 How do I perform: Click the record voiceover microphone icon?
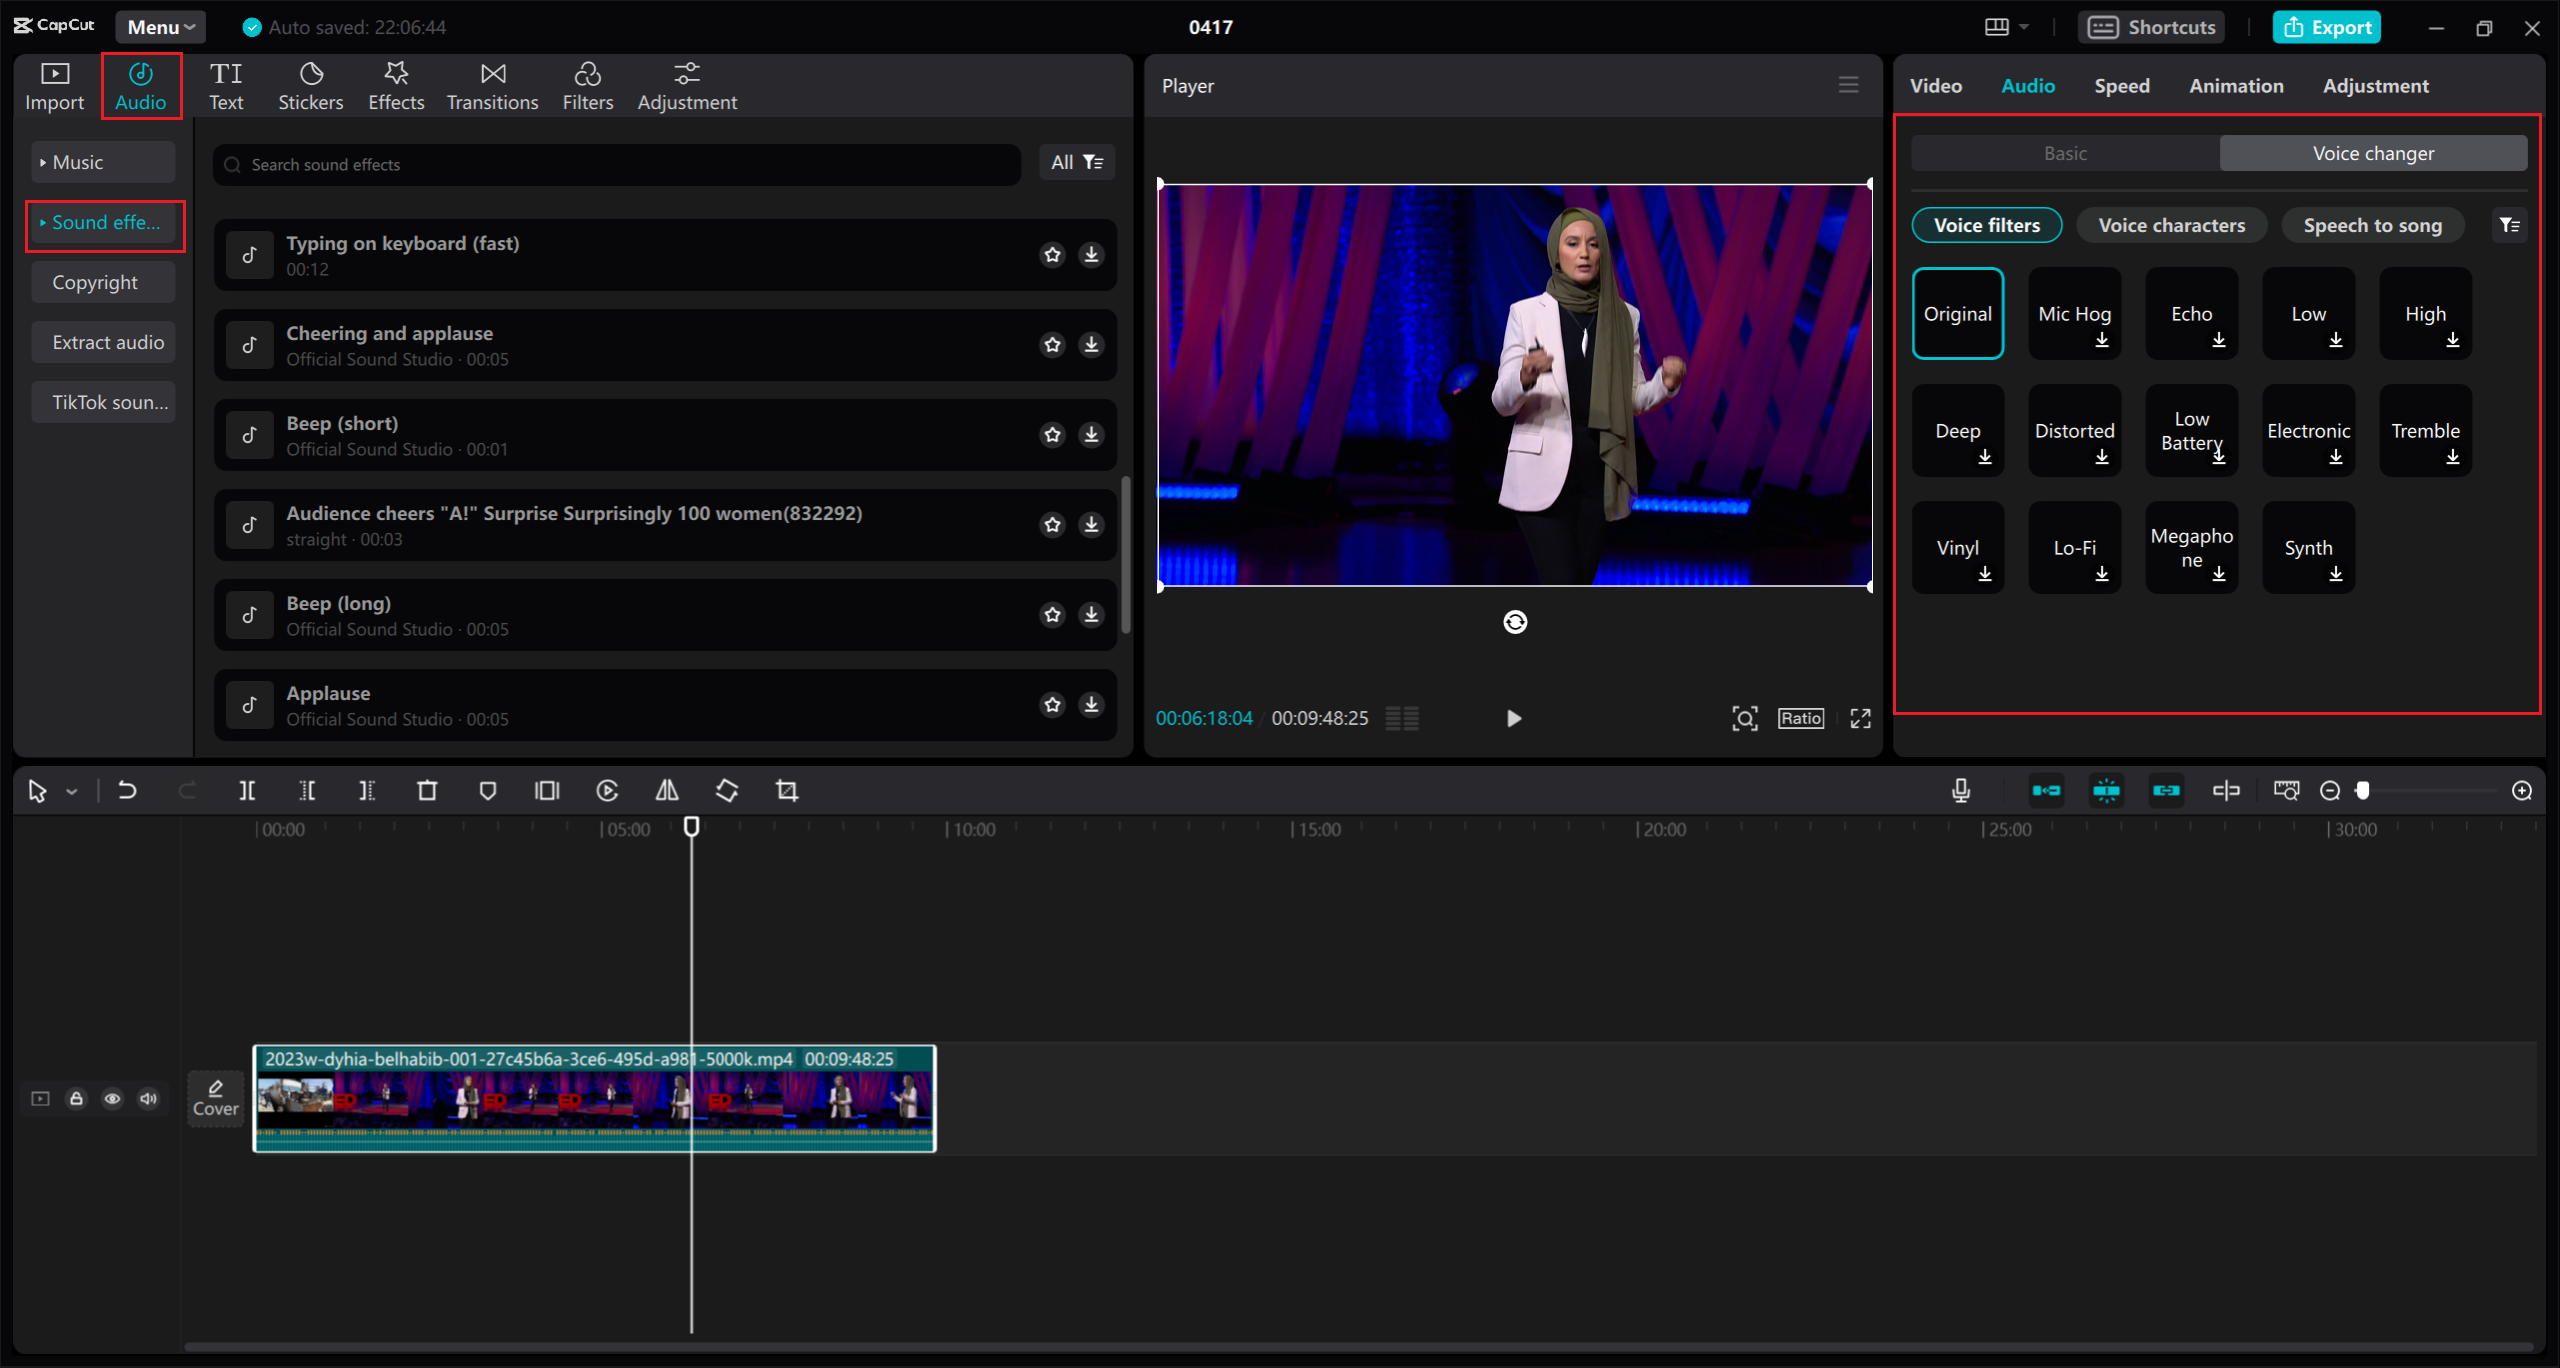(x=1961, y=791)
